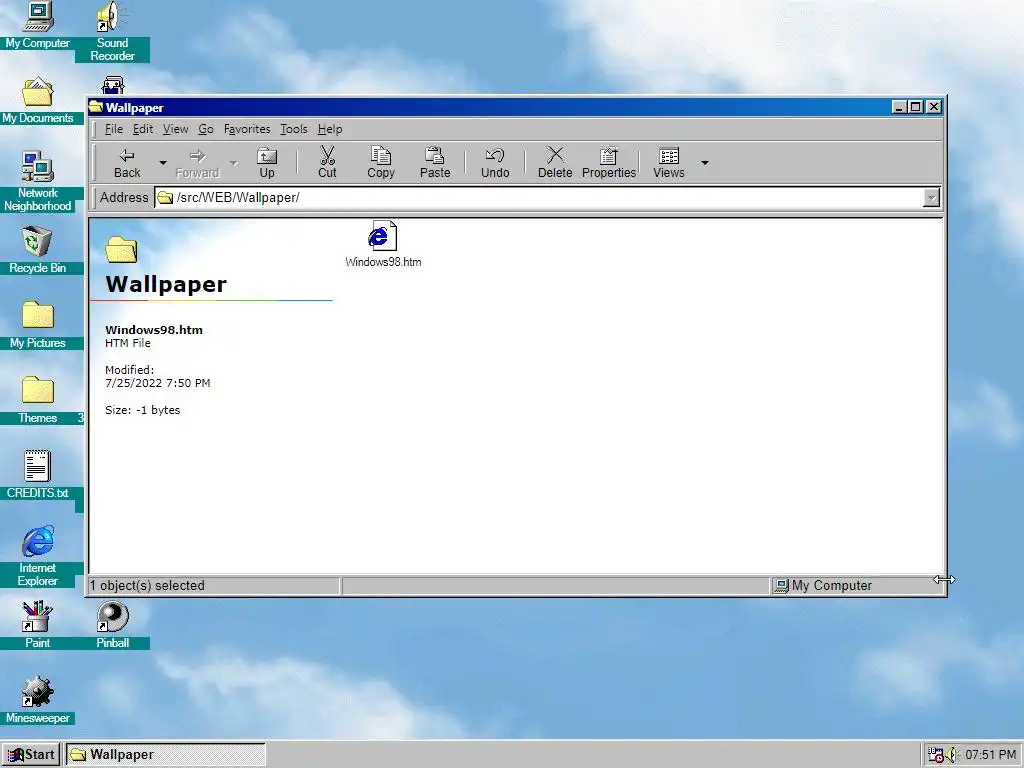Viewport: 1024px width, 768px height.
Task: Click the 'HTM File' type label
Action: pos(128,343)
